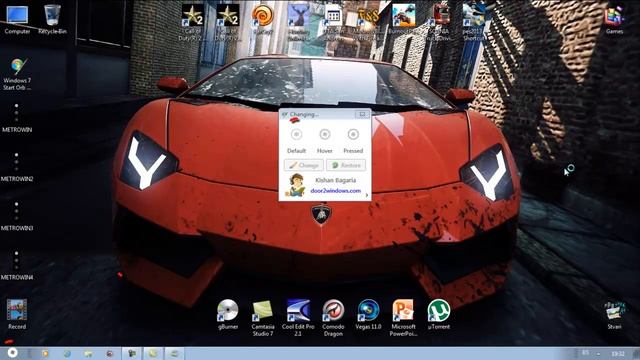Screen dimensions: 640x360
Task: Select the METROWIN2 desktop icon
Action: pos(17,167)
